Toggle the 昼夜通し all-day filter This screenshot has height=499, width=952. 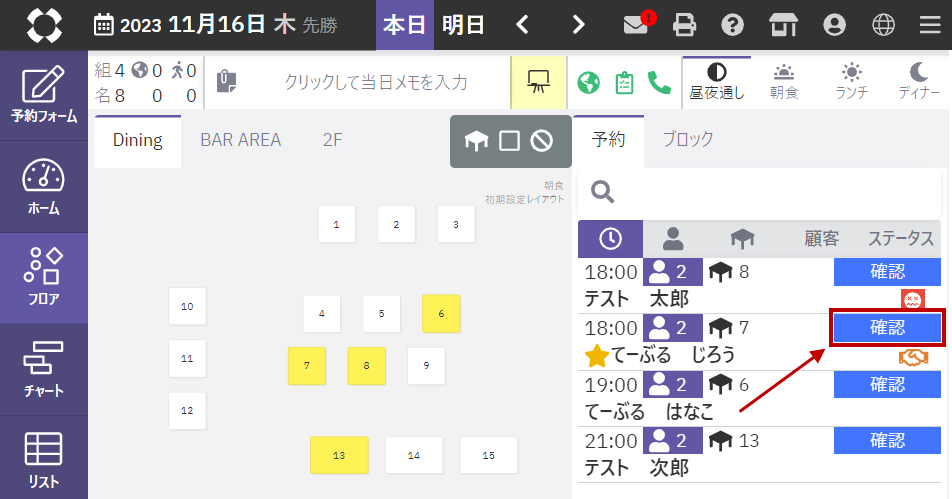tap(716, 82)
